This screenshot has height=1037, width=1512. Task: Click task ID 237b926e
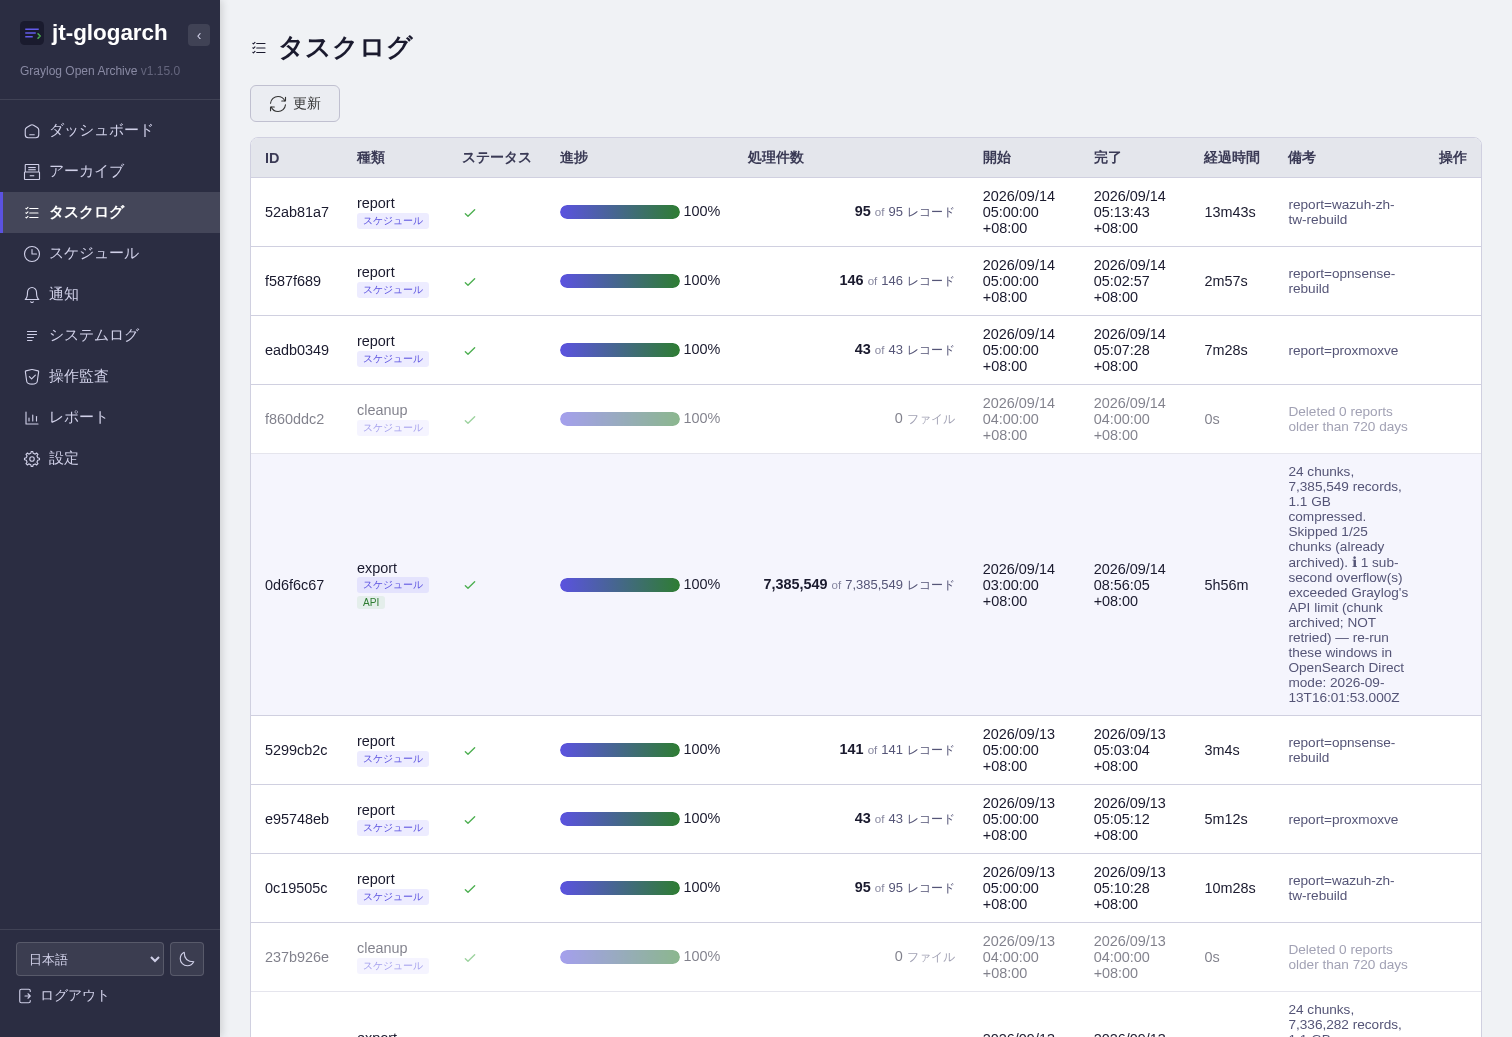[x=297, y=957]
